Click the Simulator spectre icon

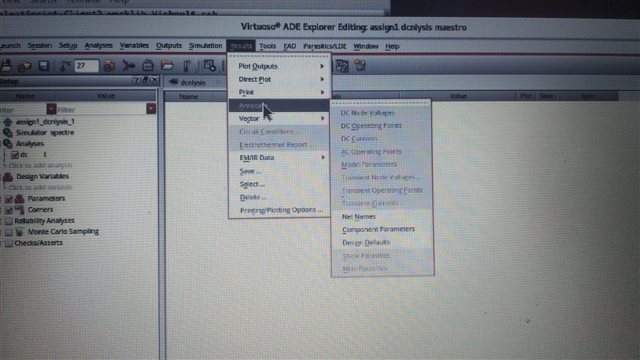click(8, 132)
